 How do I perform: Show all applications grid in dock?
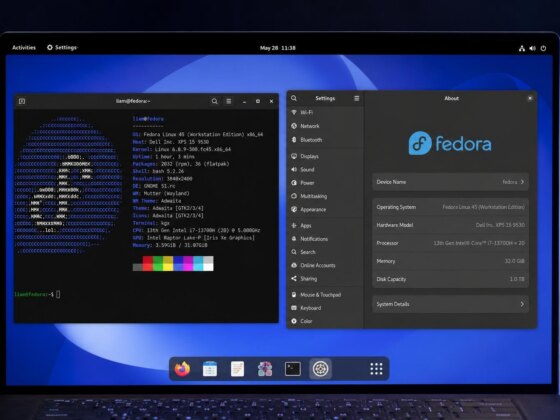(376, 369)
